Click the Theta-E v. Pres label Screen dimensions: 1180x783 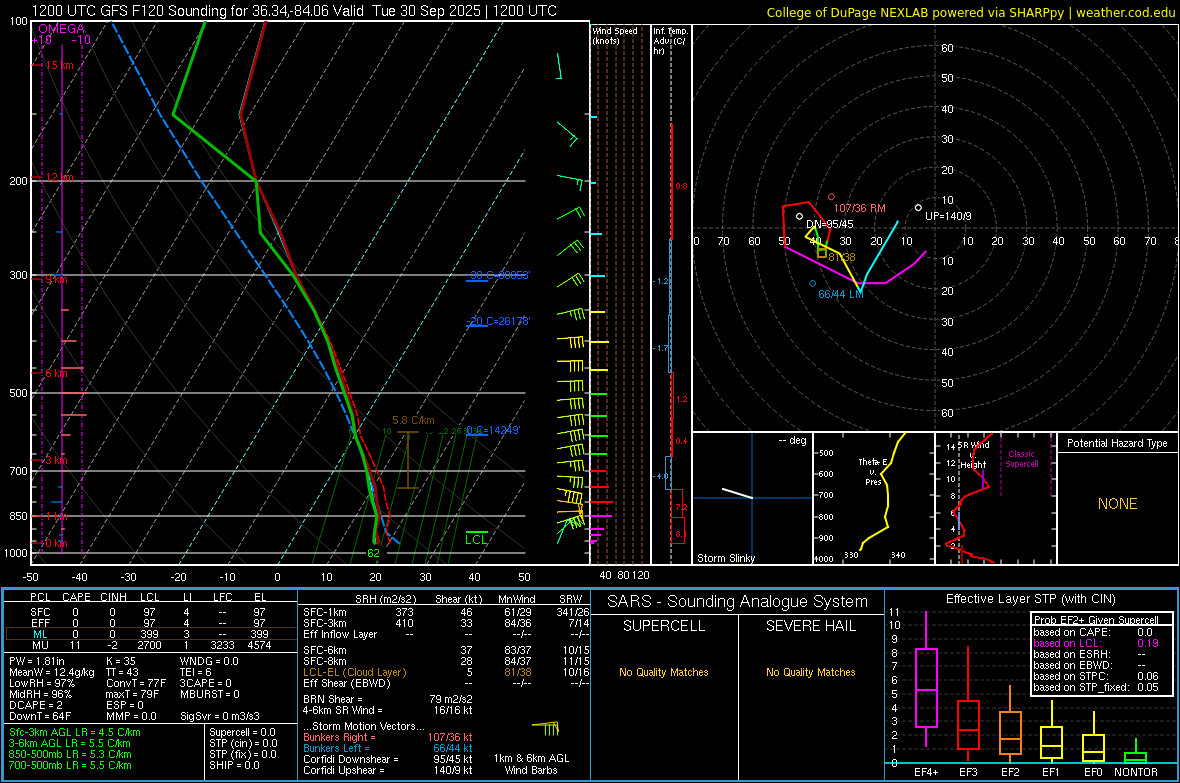coord(873,472)
